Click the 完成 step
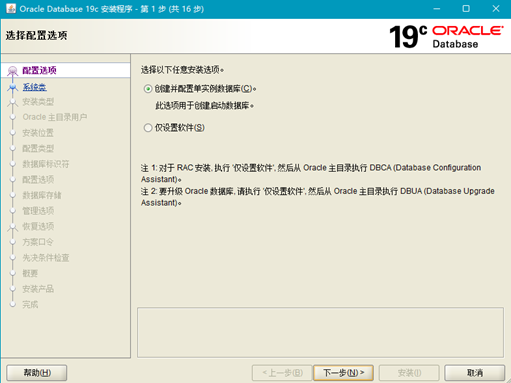This screenshot has height=383, width=511. coord(30,304)
